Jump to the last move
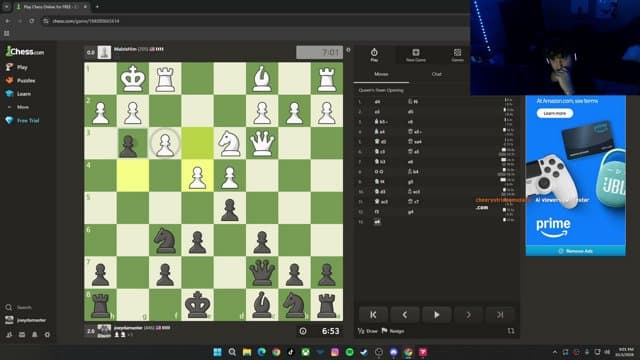 point(500,315)
